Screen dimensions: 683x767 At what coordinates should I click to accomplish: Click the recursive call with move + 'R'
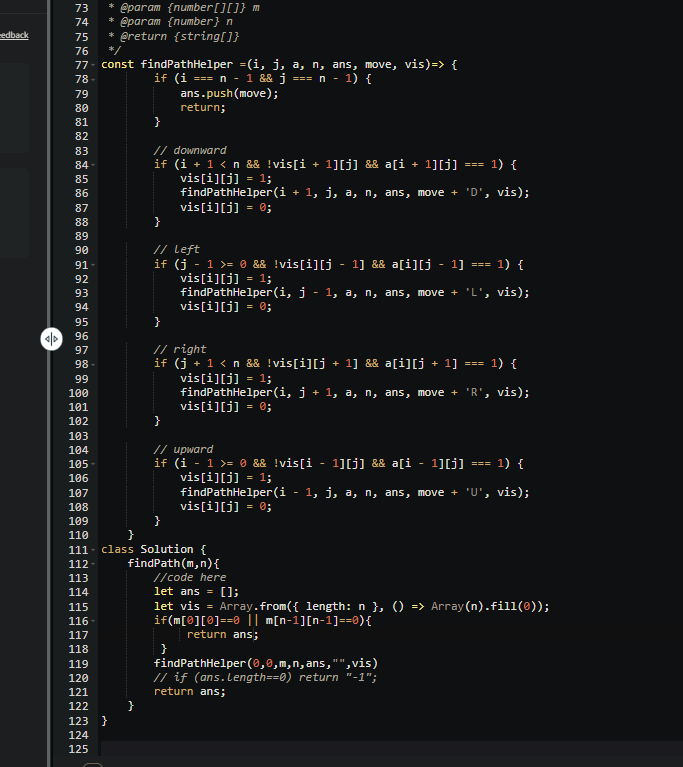(x=355, y=392)
